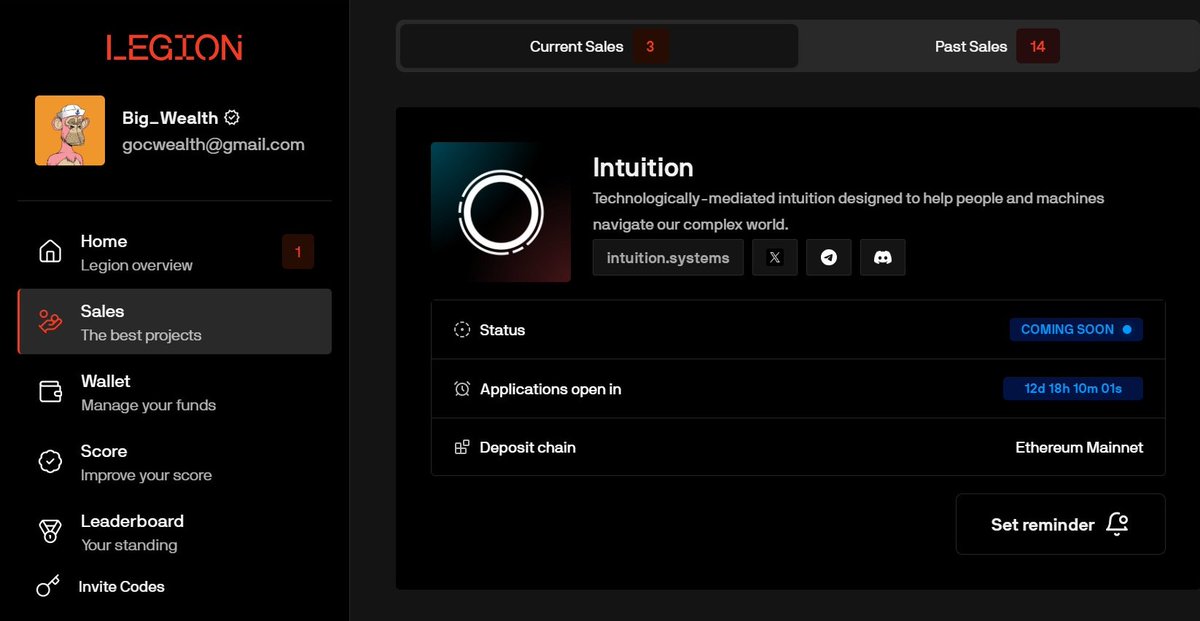Click the Big_Wealth username
This screenshot has height=621, width=1200.
click(170, 118)
